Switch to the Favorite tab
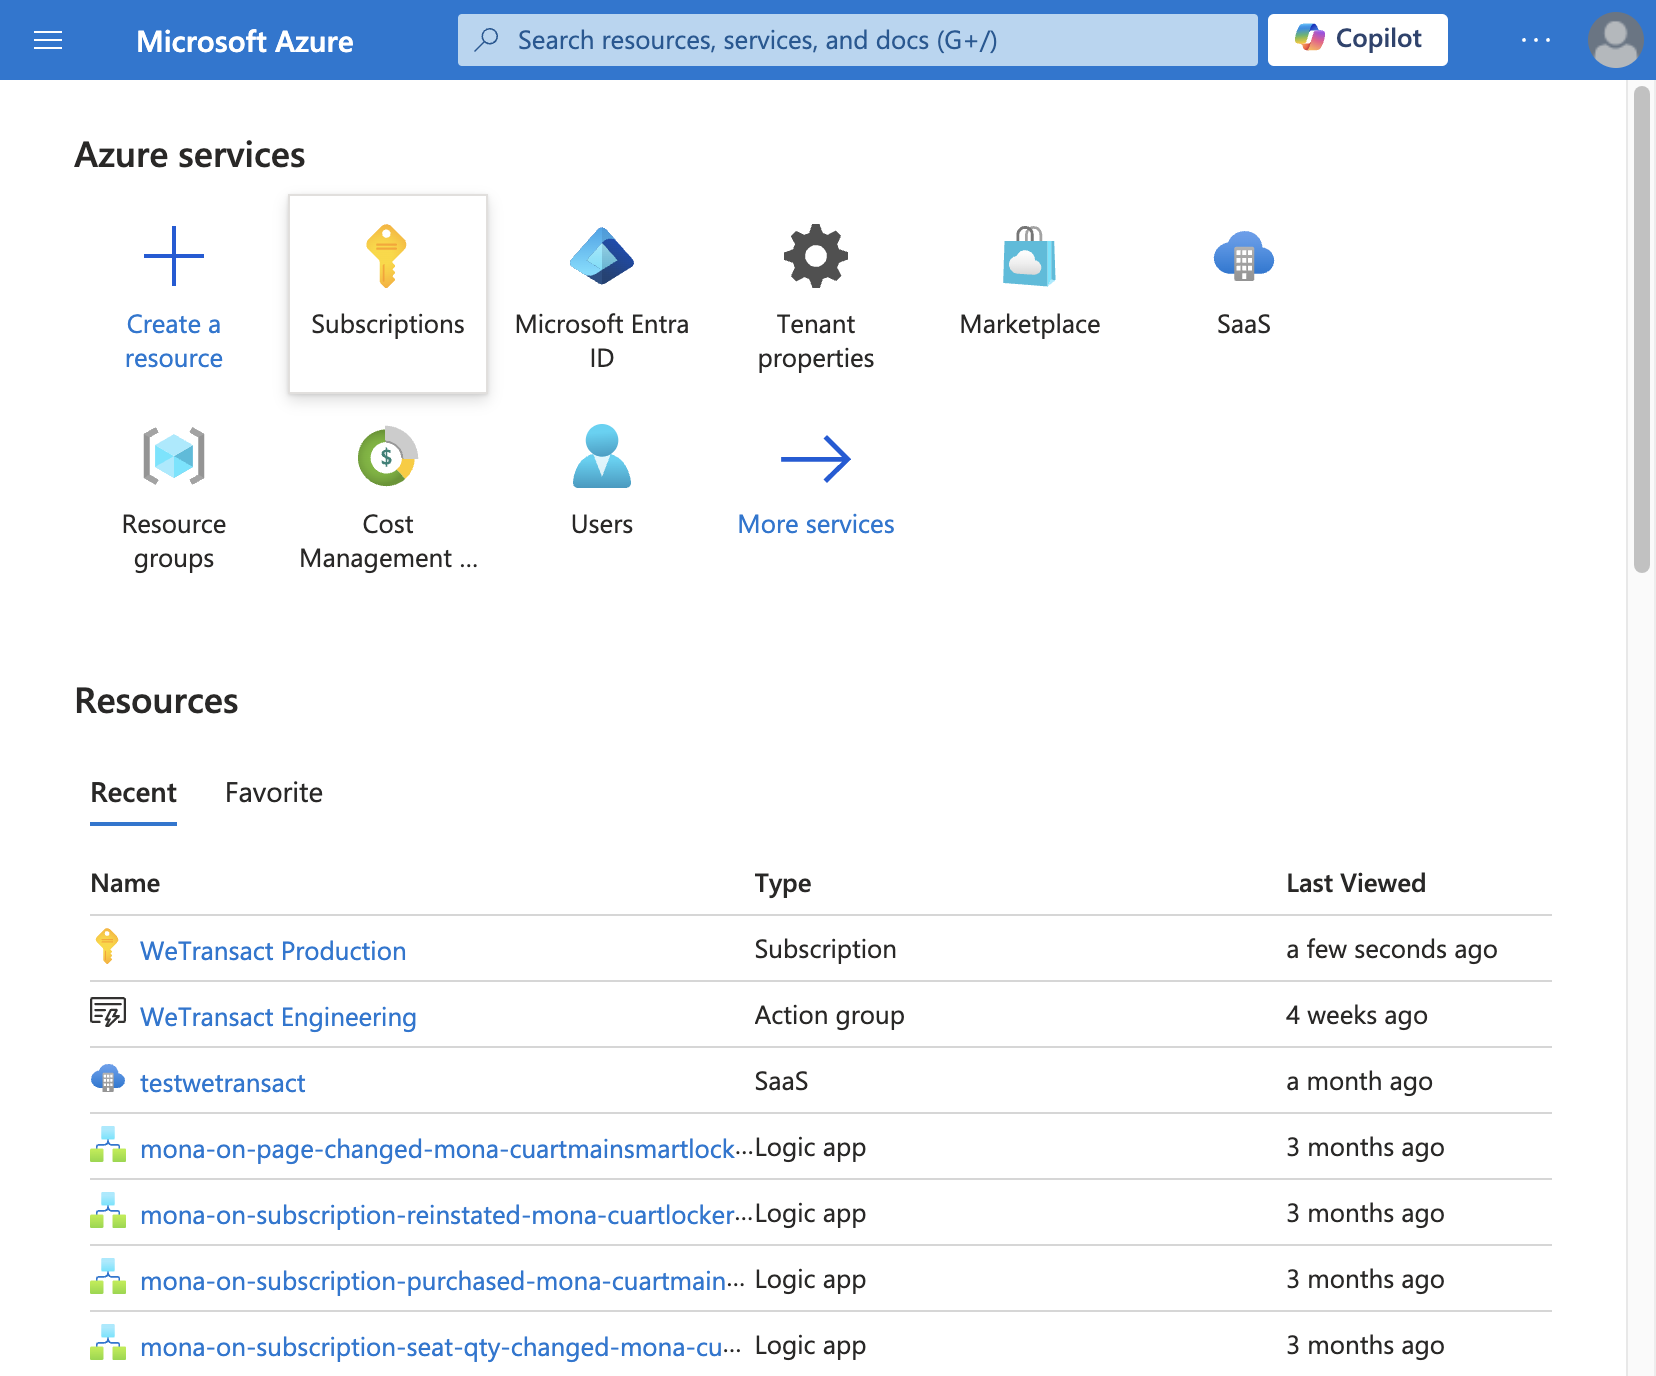The image size is (1656, 1376). (274, 793)
